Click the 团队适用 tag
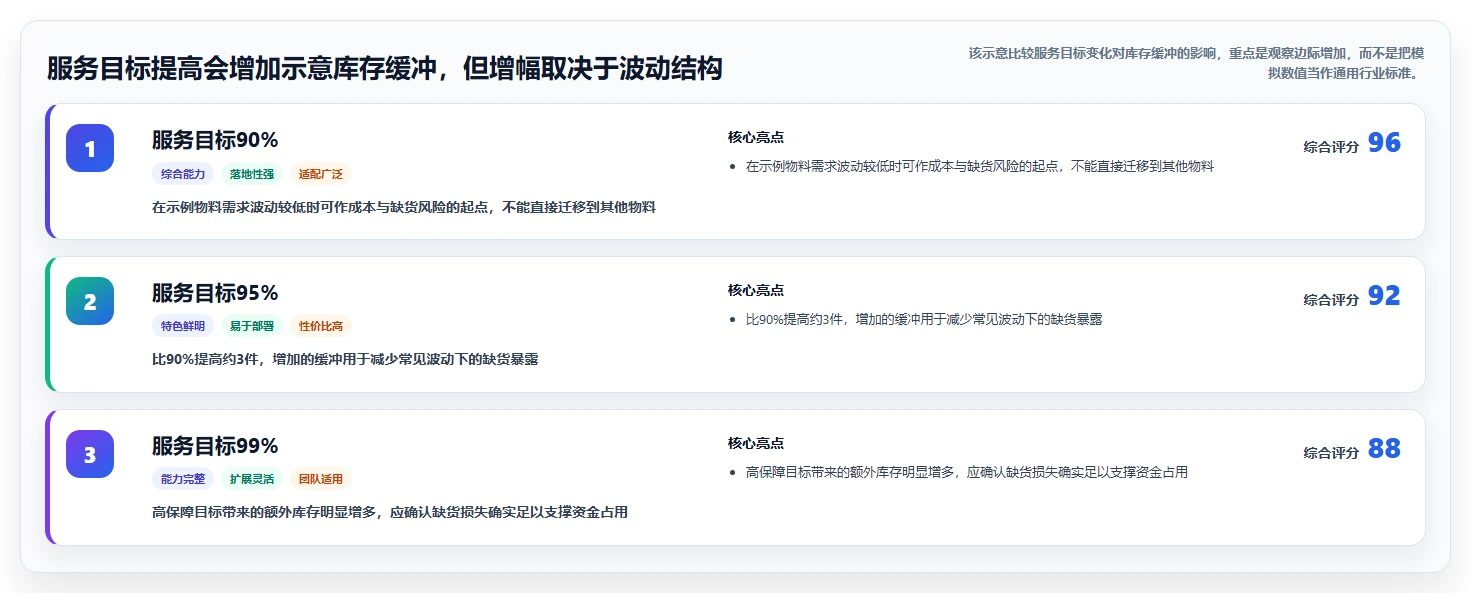Viewport: 1471px width, 593px height. 321,479
